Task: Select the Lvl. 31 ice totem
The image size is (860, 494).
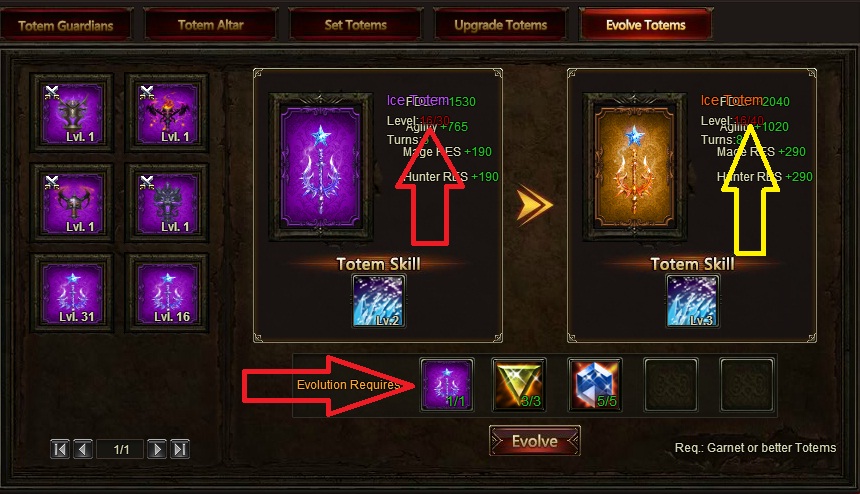Action: [72, 293]
